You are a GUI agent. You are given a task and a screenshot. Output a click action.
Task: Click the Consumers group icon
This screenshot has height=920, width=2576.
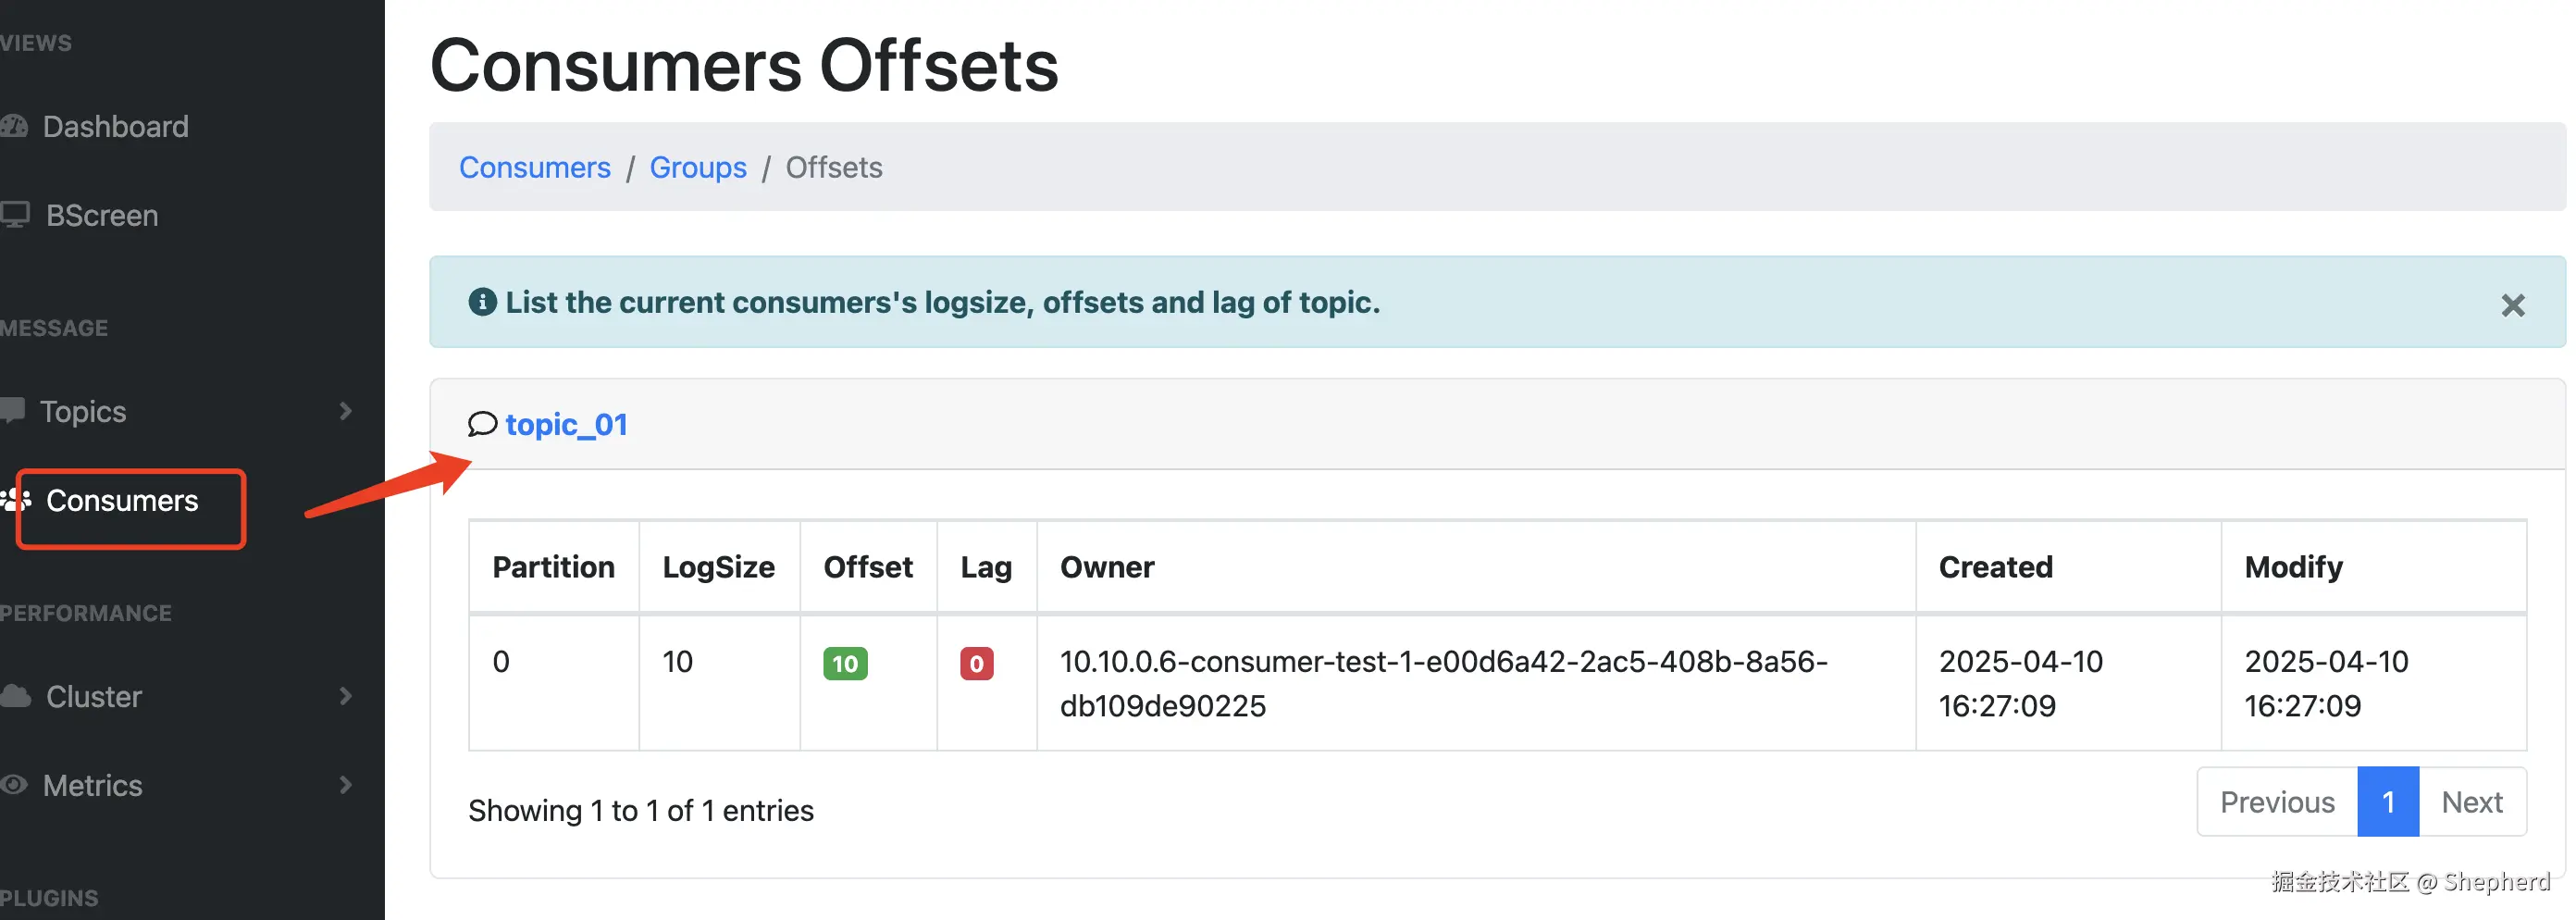tap(16, 500)
